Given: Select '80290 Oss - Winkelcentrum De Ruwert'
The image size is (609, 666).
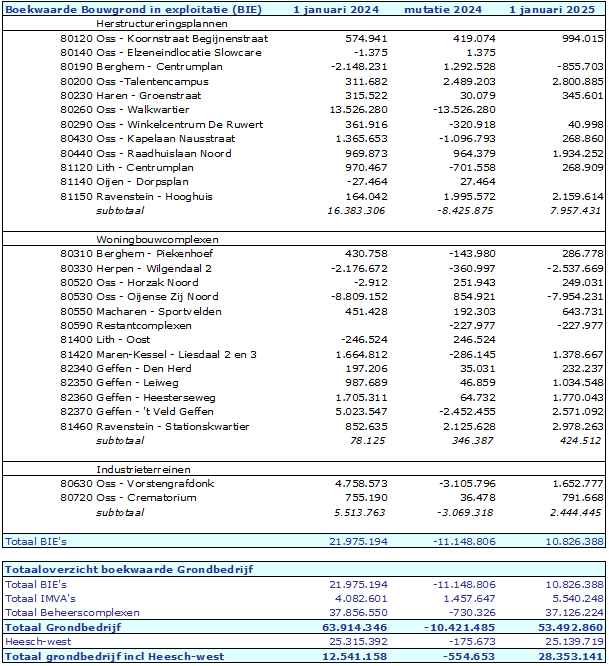Looking at the screenshot, I should [162, 124].
